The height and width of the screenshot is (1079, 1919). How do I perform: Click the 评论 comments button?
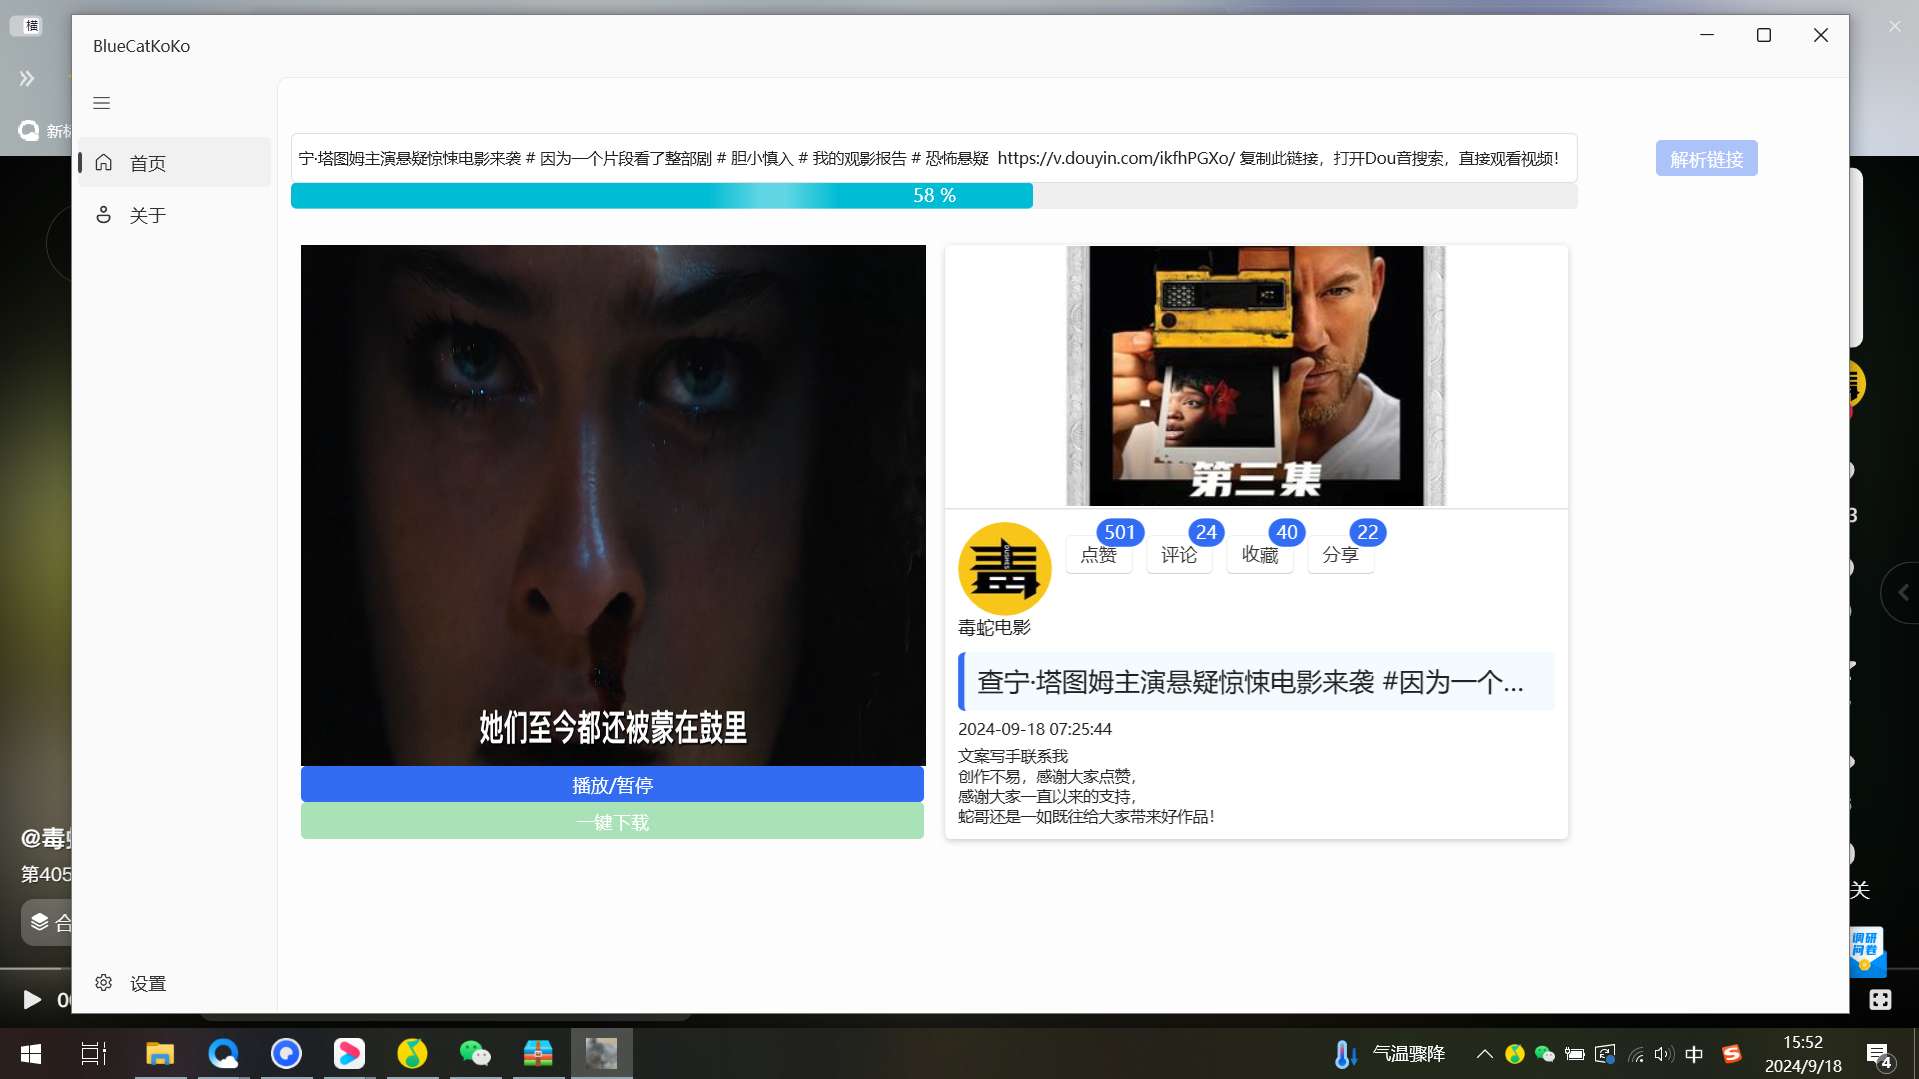pos(1179,555)
